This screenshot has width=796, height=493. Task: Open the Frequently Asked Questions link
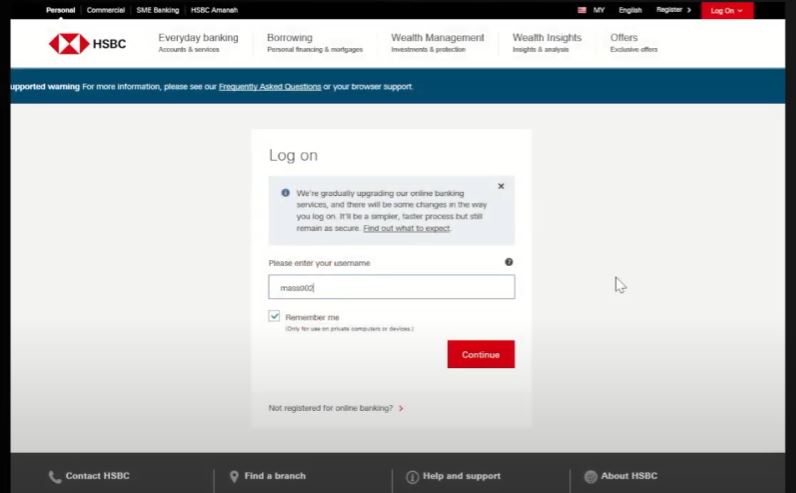click(x=270, y=87)
